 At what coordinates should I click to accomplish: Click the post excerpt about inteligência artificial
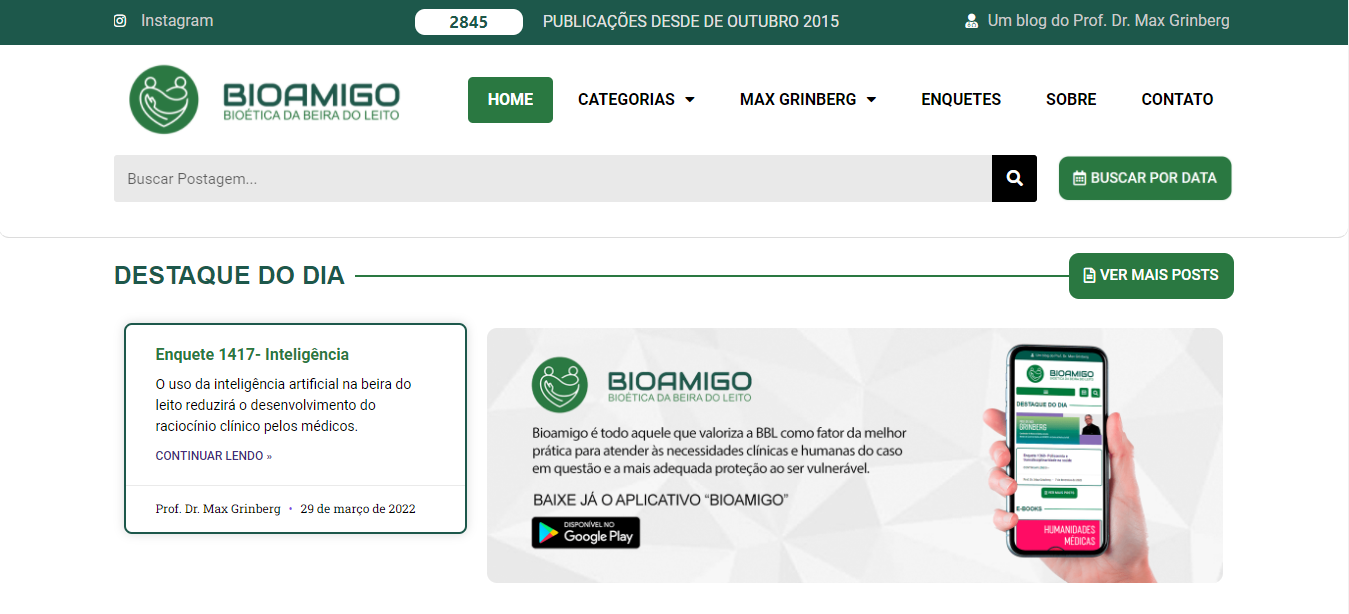pos(283,405)
